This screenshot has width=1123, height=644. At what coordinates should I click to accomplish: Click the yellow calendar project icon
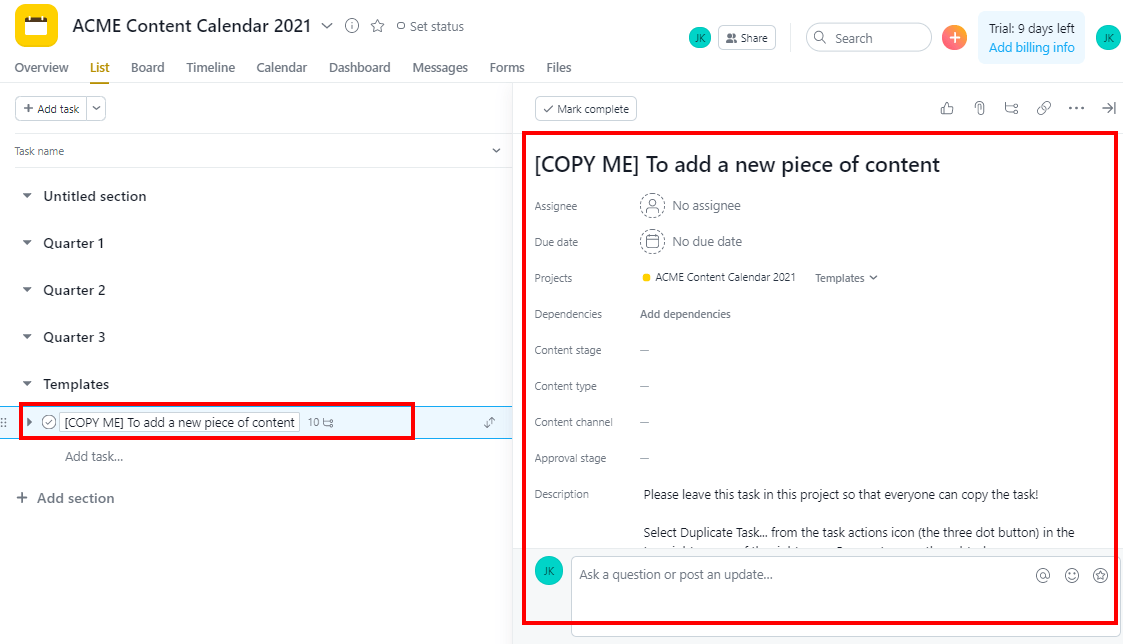(x=37, y=26)
